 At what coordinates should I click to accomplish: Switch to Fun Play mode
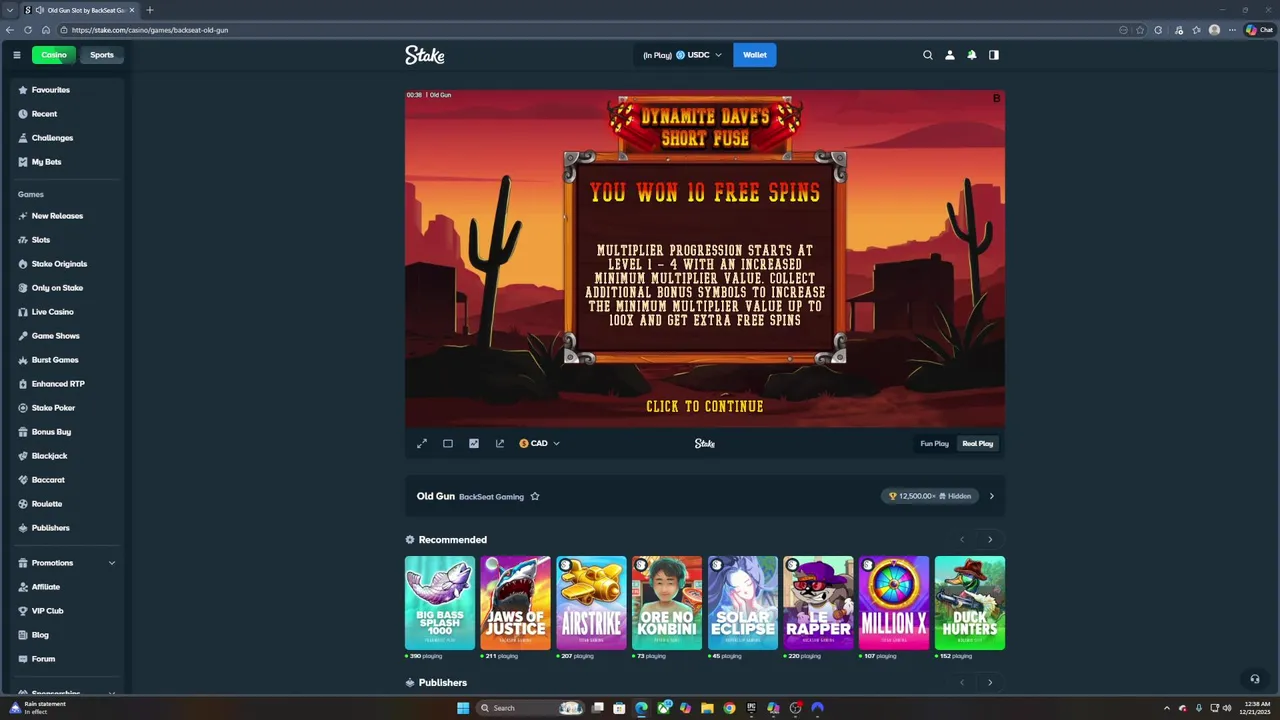tap(934, 443)
